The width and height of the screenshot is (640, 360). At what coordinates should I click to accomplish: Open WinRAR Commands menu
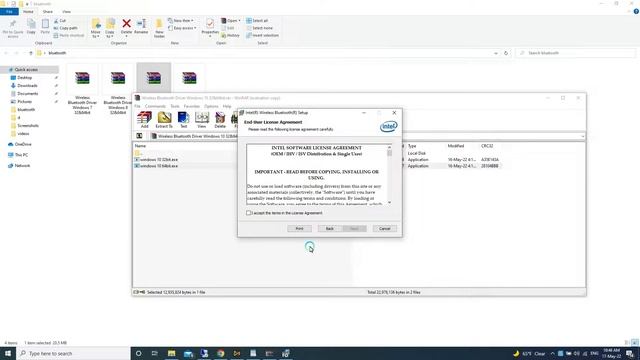[x=155, y=106]
